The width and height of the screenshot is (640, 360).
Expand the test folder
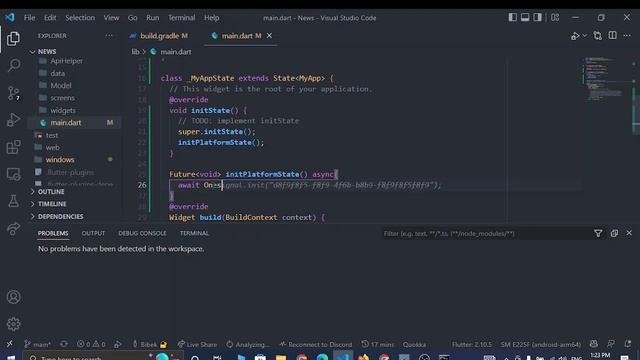tap(51, 135)
